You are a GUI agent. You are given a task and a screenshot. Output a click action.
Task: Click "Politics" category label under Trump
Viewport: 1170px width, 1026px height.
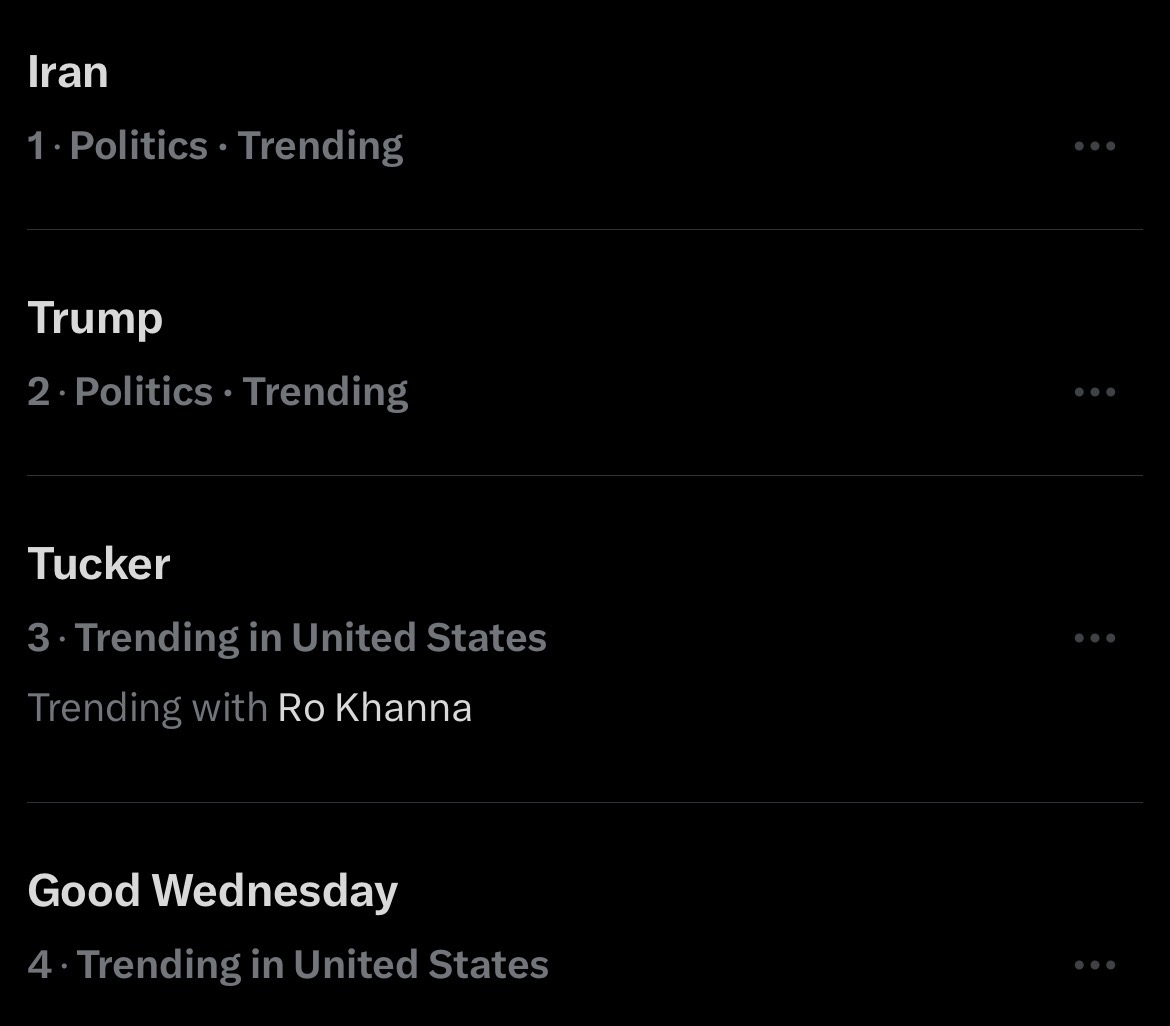coord(144,392)
